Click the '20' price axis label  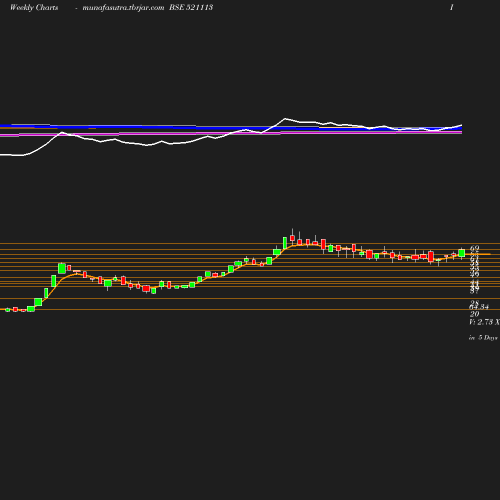point(474,314)
